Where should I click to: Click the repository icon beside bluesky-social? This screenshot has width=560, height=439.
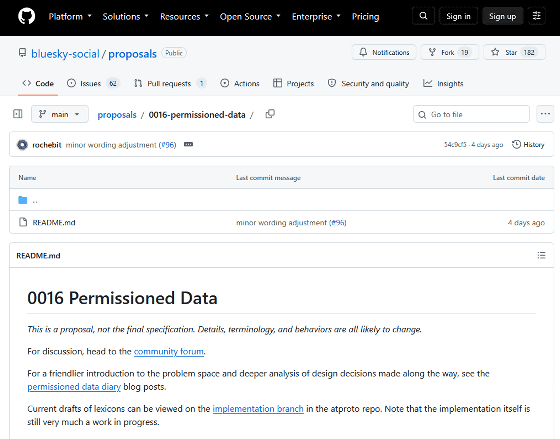[x=22, y=53]
